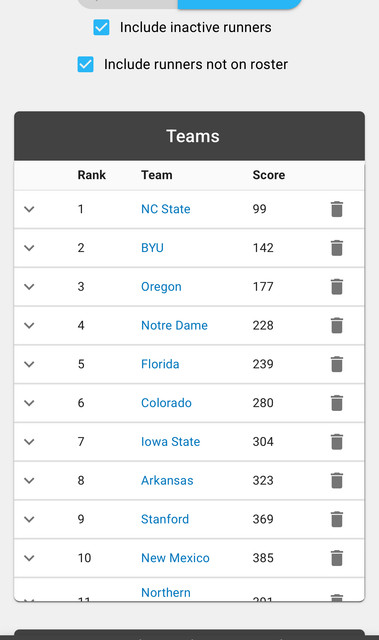This screenshot has height=640, width=379.
Task: Toggle Include runners not on roster checkbox
Action: tap(85, 64)
